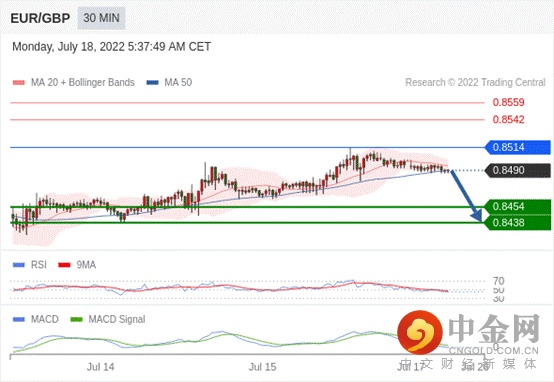The width and height of the screenshot is (554, 382).
Task: Click the black 0.8490 current price tag
Action: (x=518, y=170)
